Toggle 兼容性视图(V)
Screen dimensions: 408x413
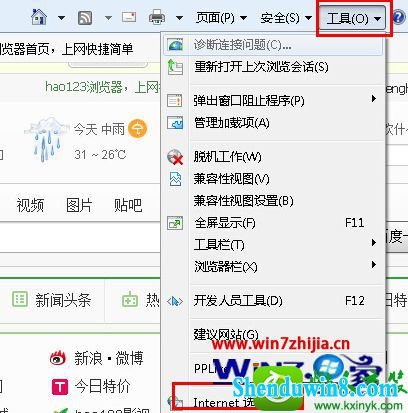273,179
